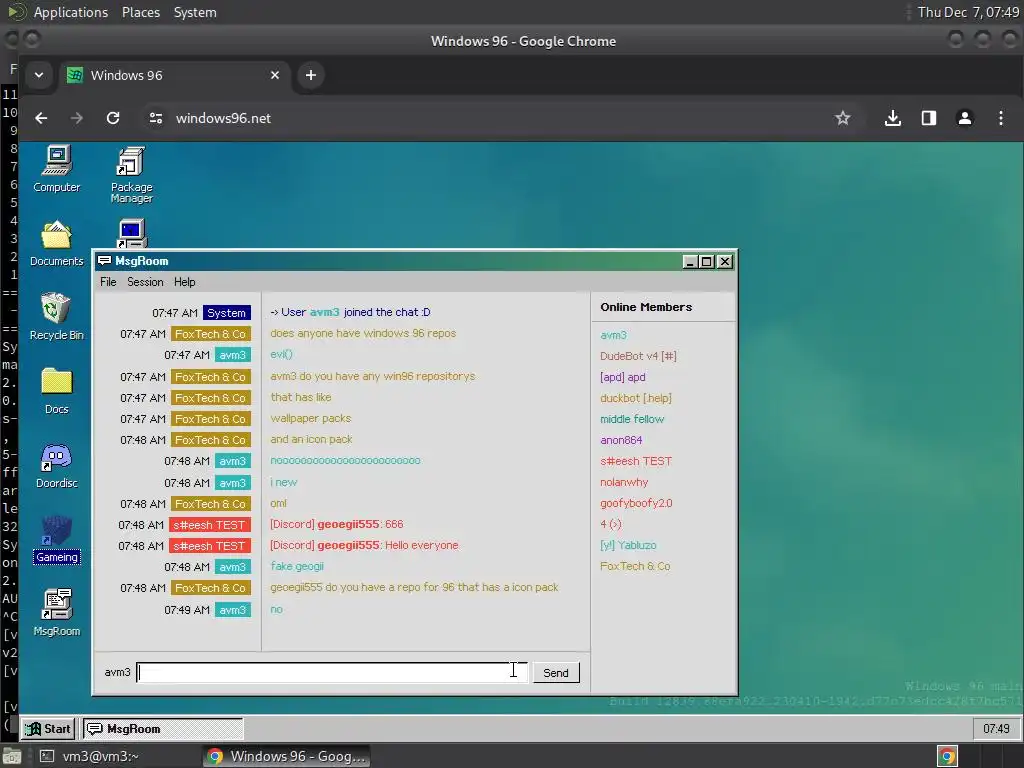Open the Places menu in the top panel
The height and width of the screenshot is (768, 1024).
point(140,12)
